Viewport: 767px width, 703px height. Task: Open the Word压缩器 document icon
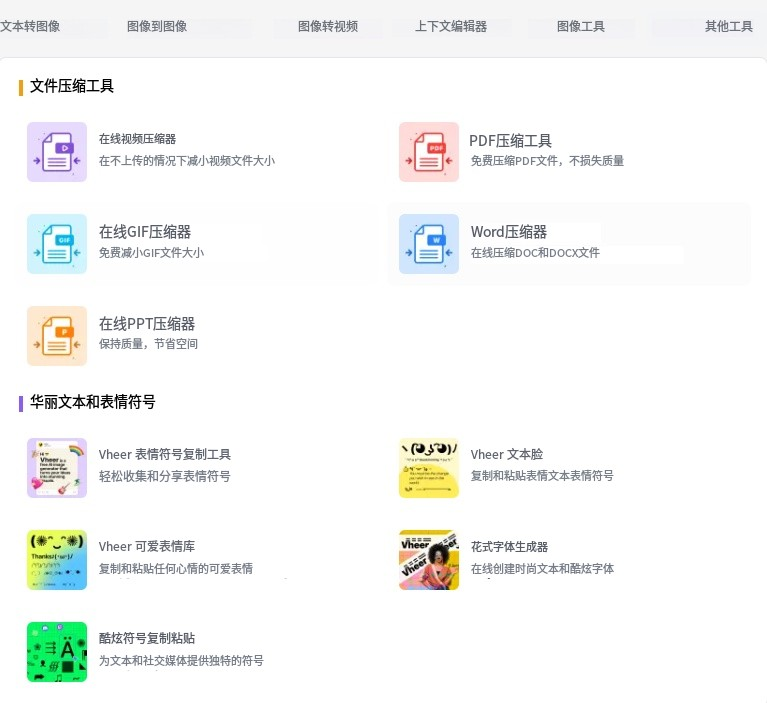(428, 244)
